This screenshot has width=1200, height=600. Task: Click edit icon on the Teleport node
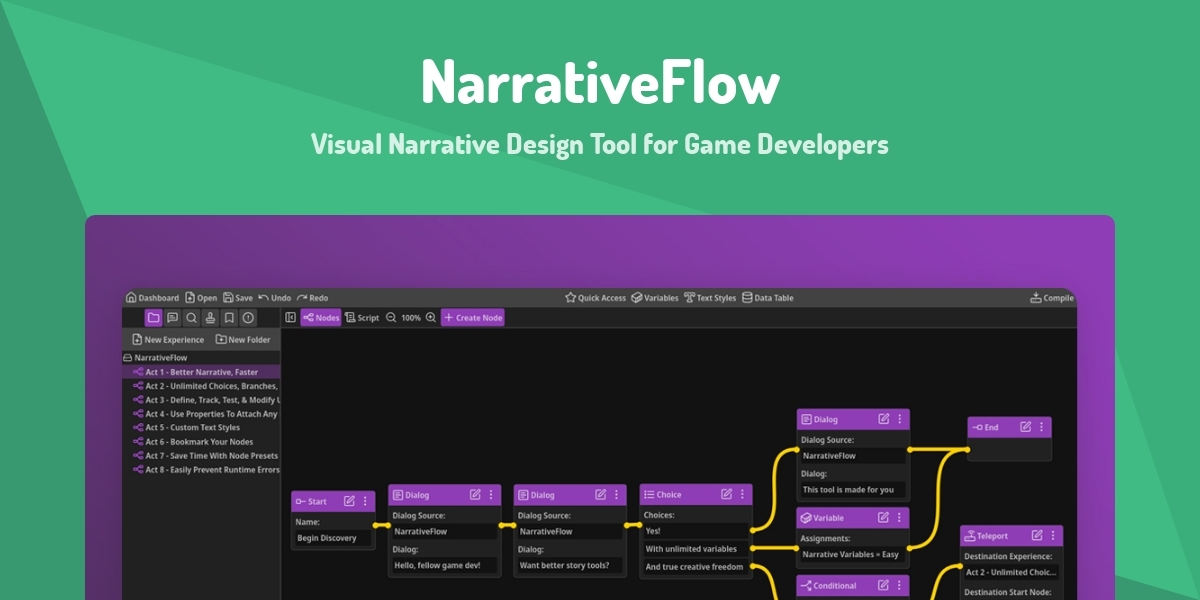[1037, 535]
